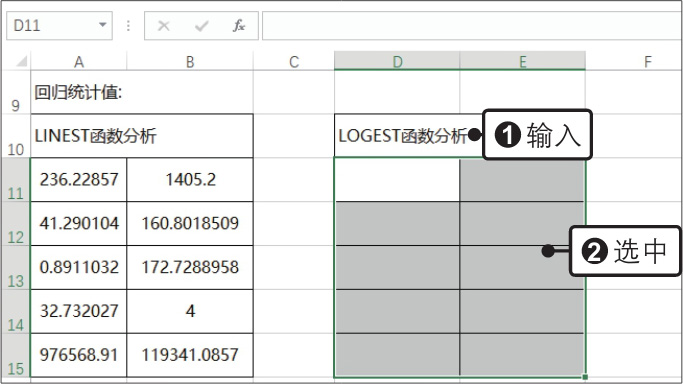Select column D header

click(x=397, y=61)
